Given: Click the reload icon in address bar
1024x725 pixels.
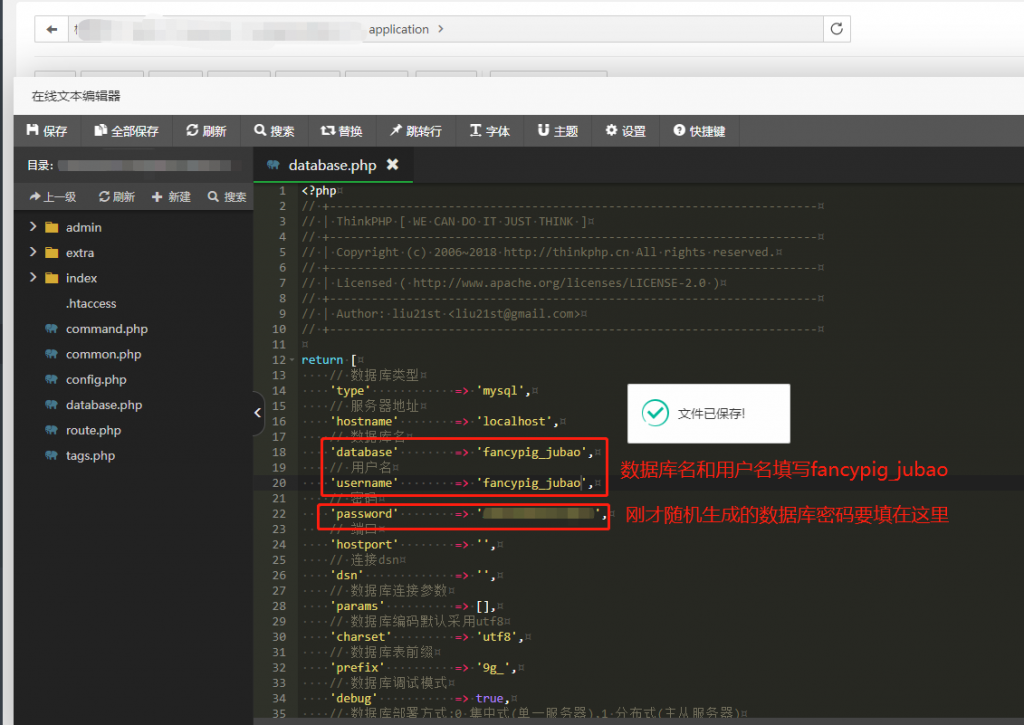Looking at the screenshot, I should [x=837, y=29].
